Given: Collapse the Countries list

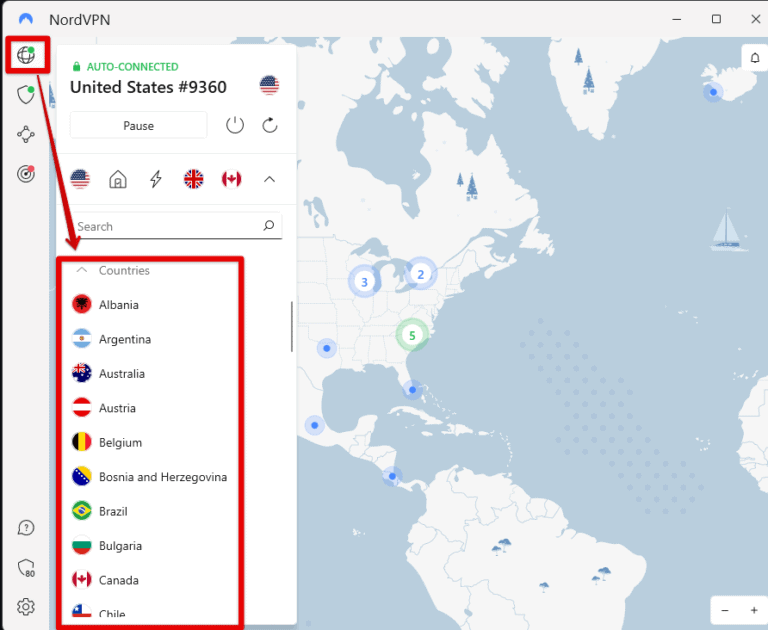Looking at the screenshot, I should point(82,270).
